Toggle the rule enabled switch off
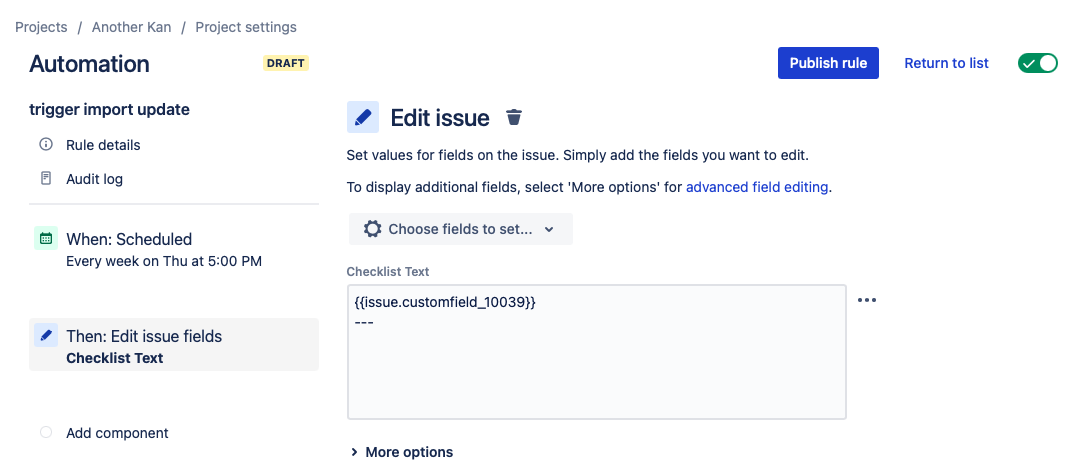Screen dimensions: 1077x467 tap(1037, 63)
